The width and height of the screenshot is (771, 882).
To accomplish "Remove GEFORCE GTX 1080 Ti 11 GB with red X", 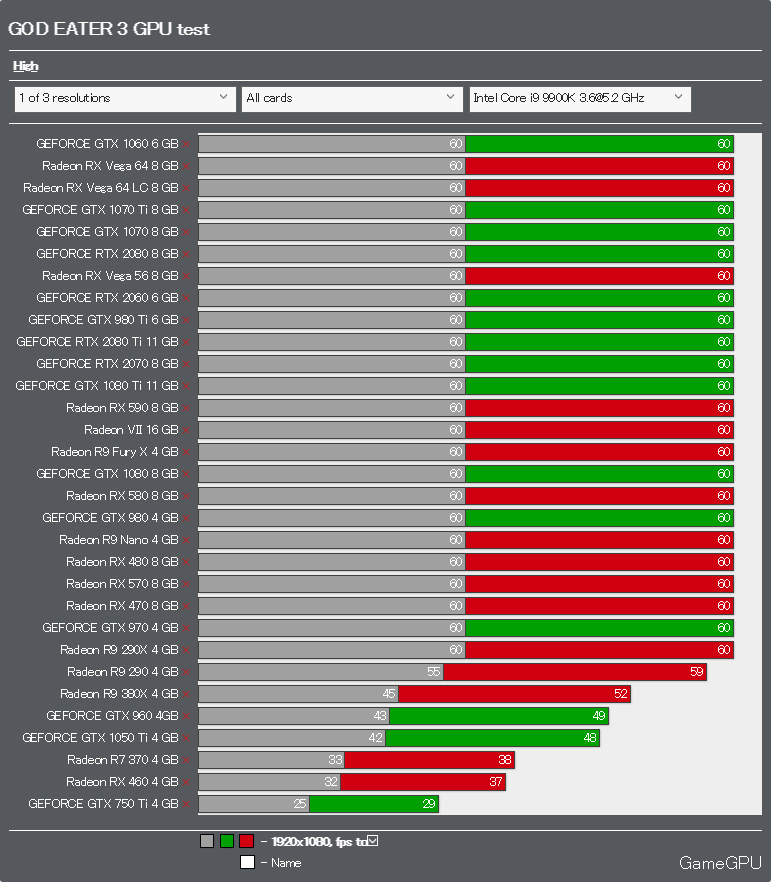I will pyautogui.click(x=186, y=386).
